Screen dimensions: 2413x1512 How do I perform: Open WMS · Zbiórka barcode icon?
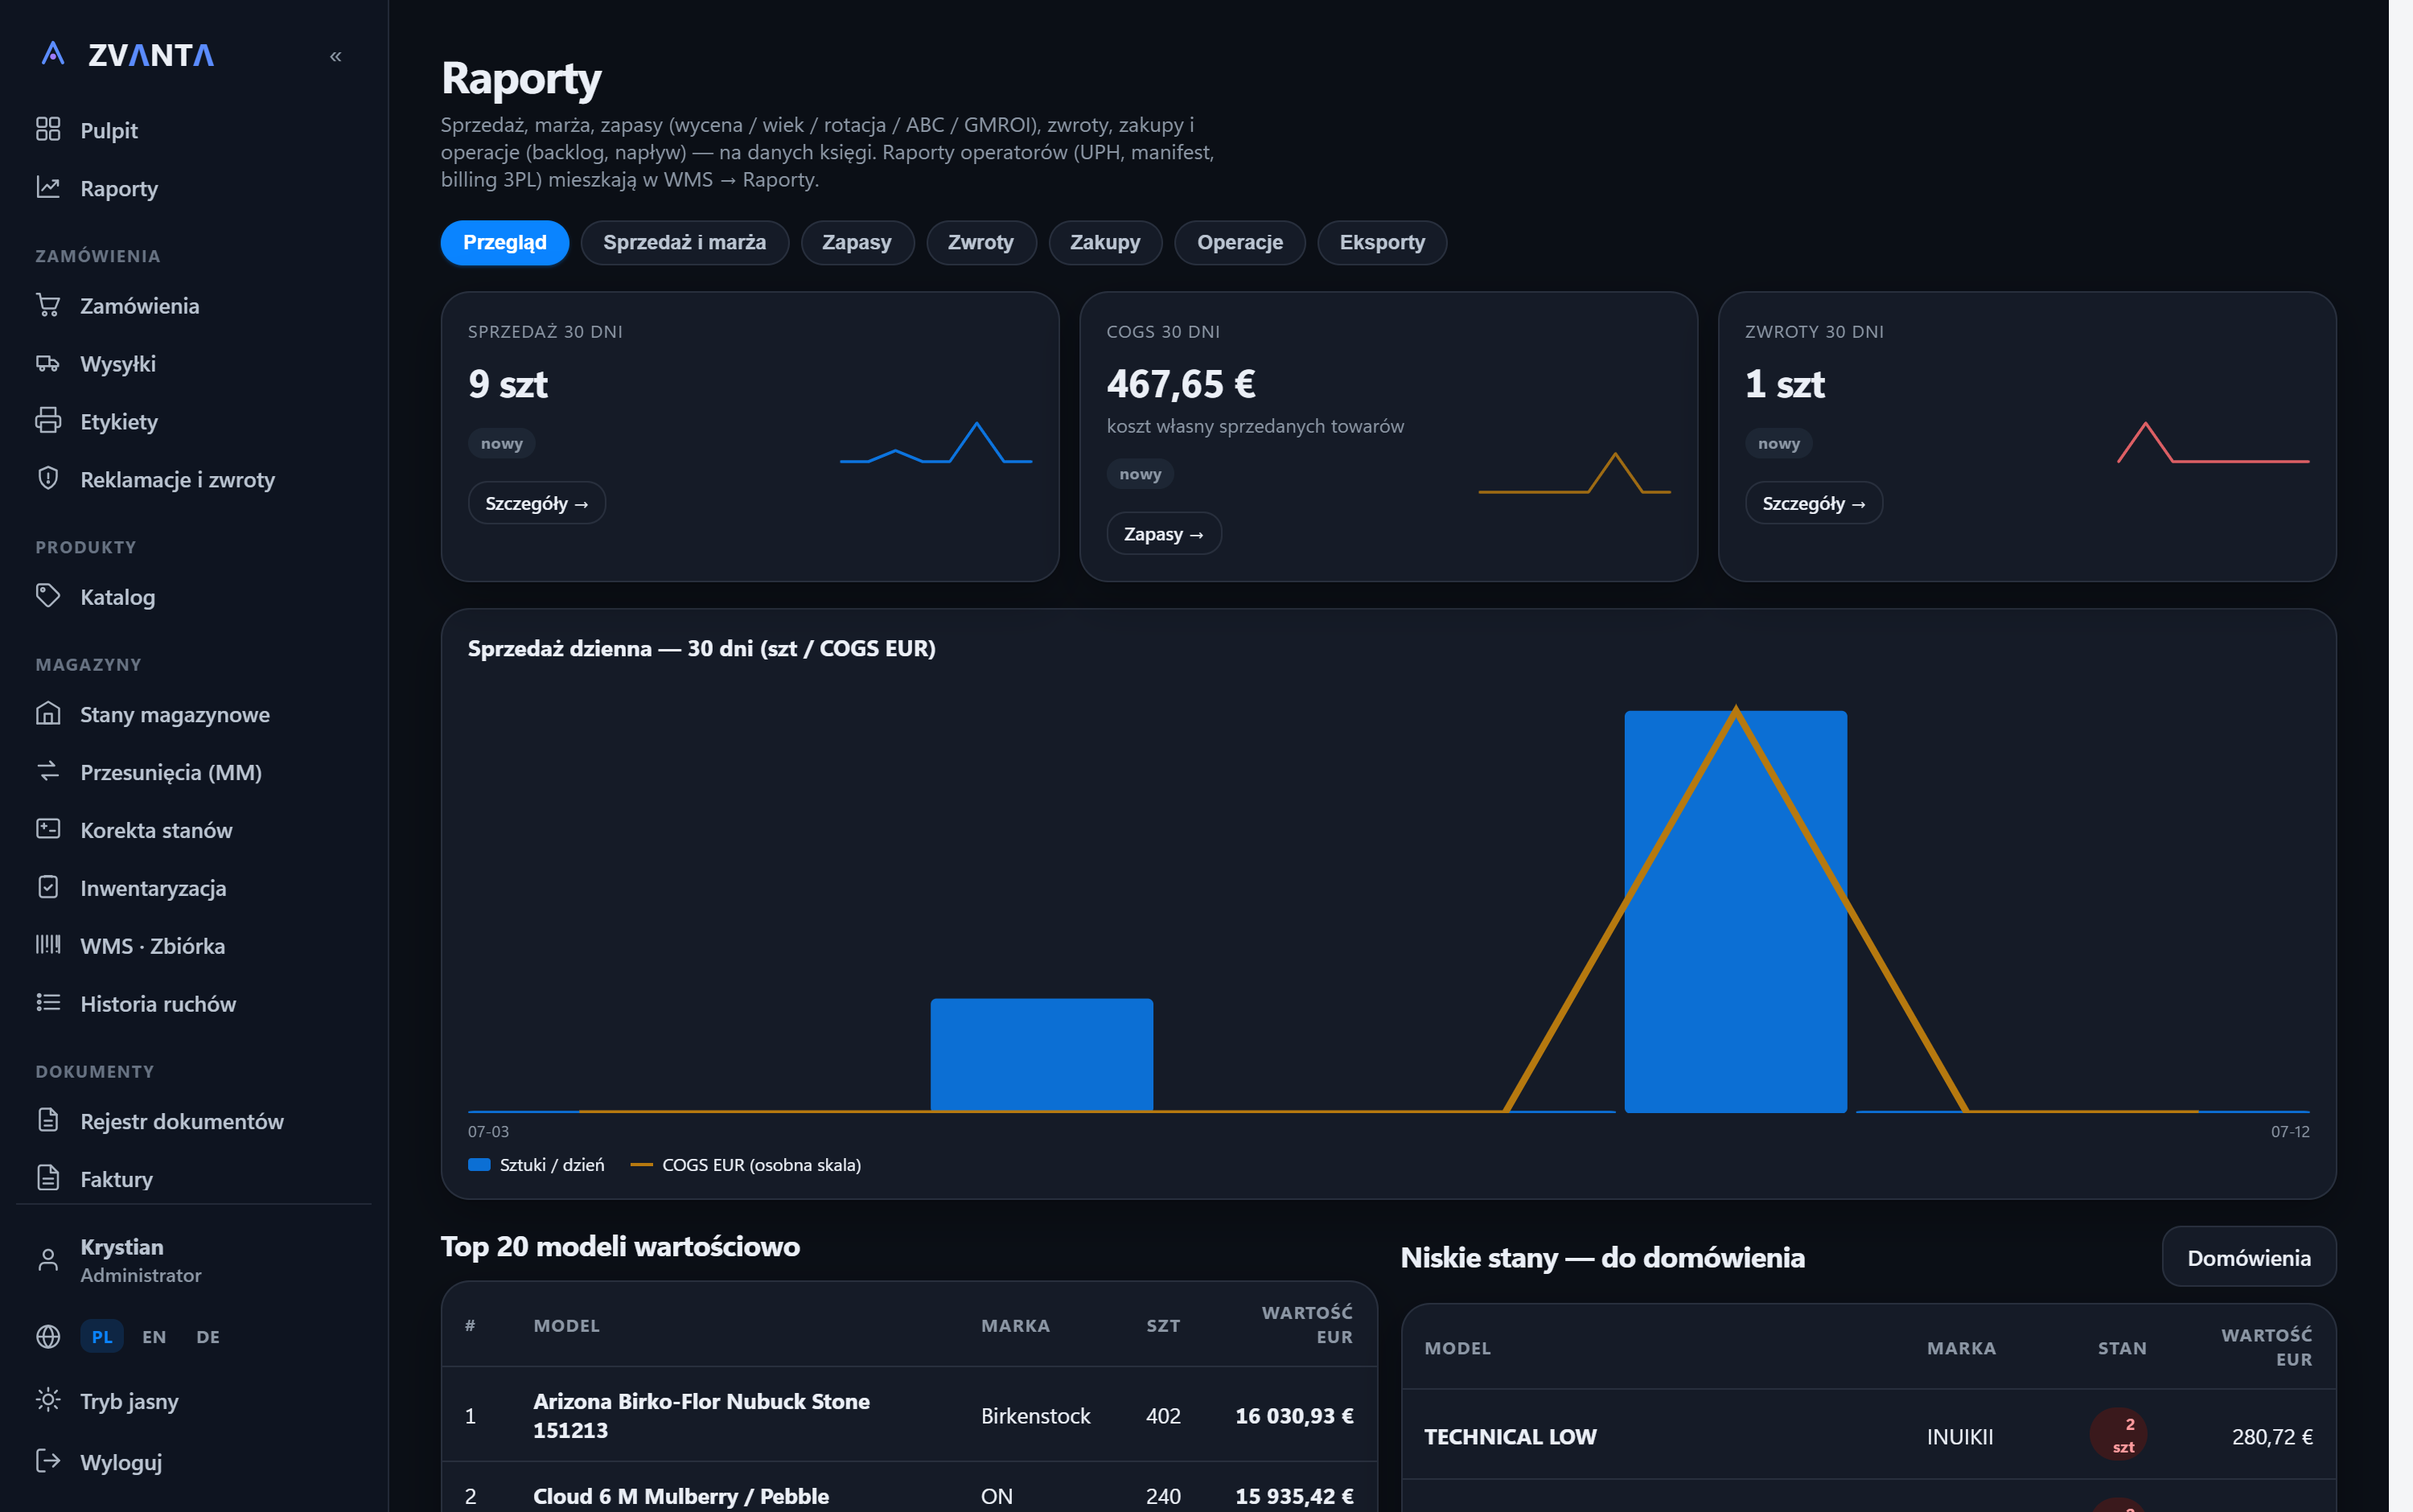coord(48,945)
